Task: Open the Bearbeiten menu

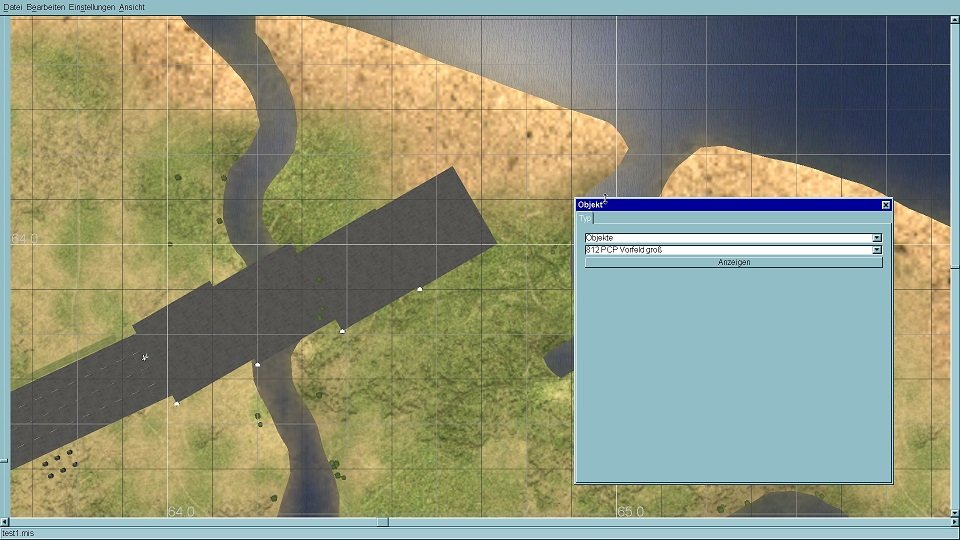Action: click(46, 7)
